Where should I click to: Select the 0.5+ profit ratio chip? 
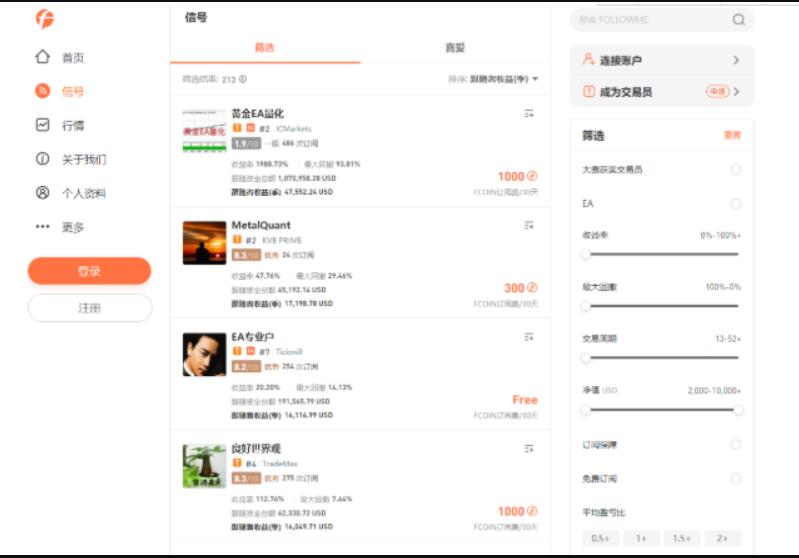[x=600, y=538]
